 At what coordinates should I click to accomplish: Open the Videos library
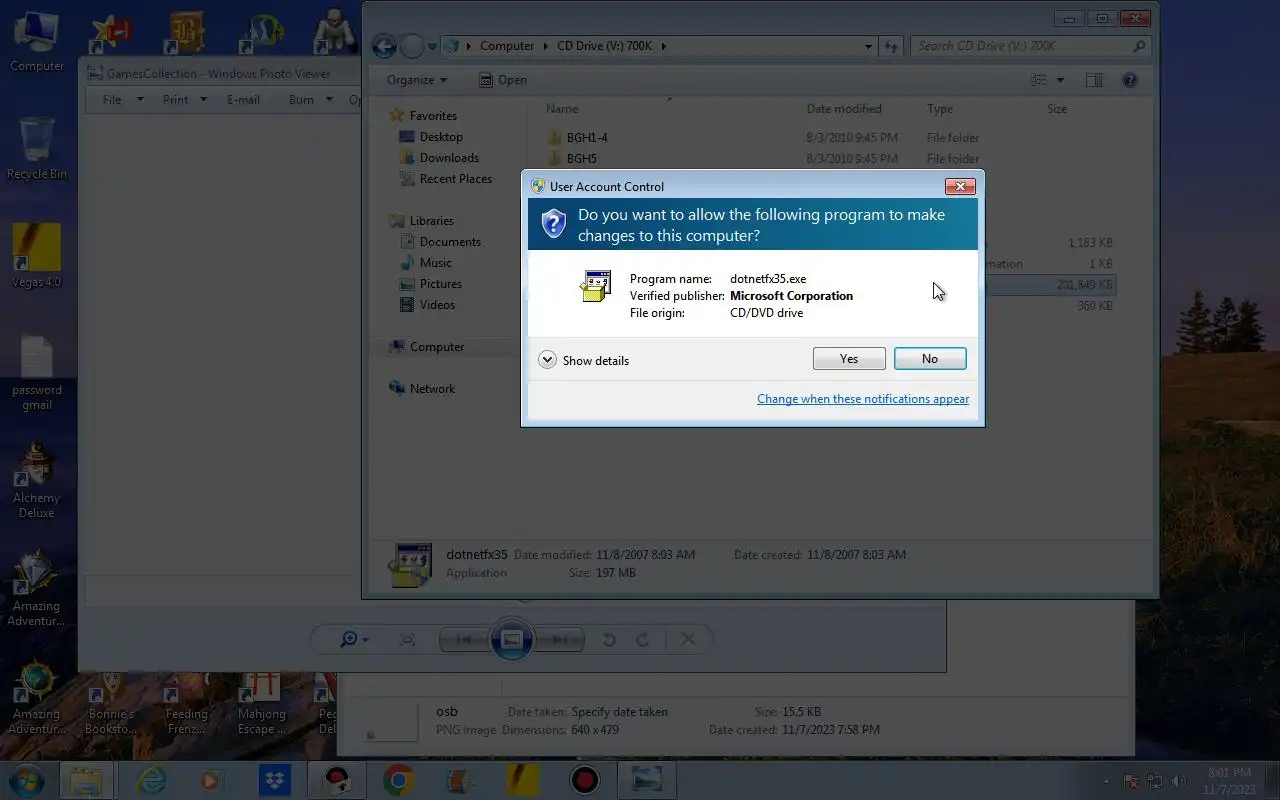coord(427,305)
